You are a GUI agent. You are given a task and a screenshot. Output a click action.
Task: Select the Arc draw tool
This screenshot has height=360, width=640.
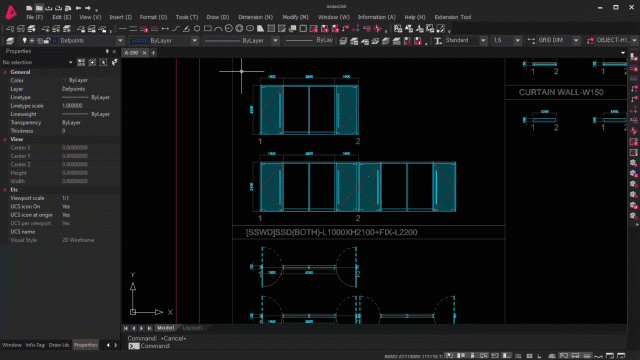point(218,29)
